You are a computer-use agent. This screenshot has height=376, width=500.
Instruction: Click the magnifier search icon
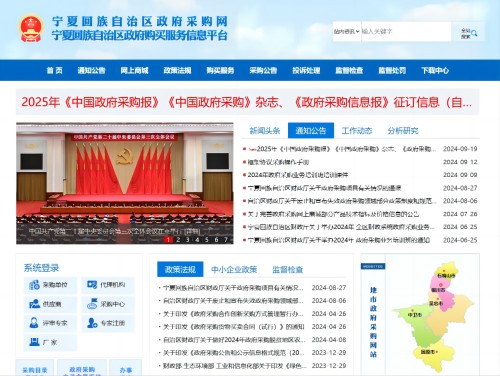[474, 33]
